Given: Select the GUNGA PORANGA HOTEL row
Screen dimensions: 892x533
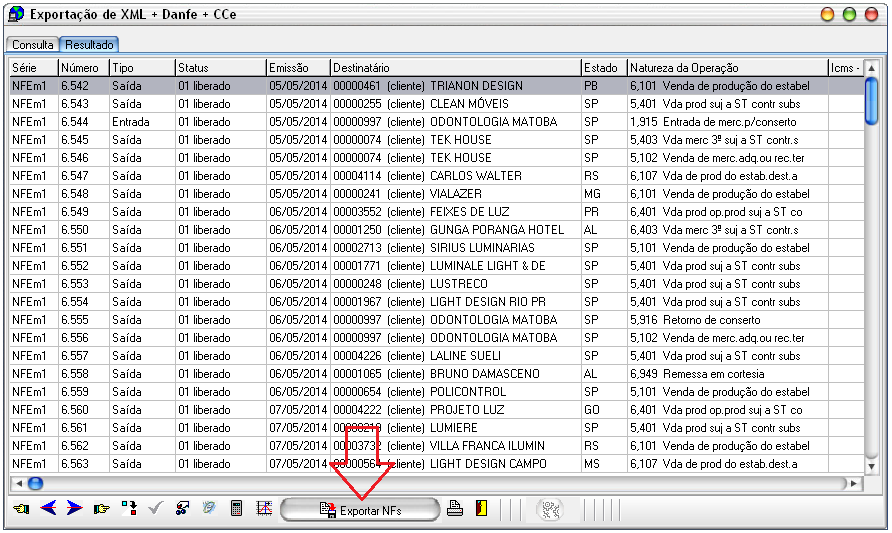Looking at the screenshot, I should coord(437,230).
